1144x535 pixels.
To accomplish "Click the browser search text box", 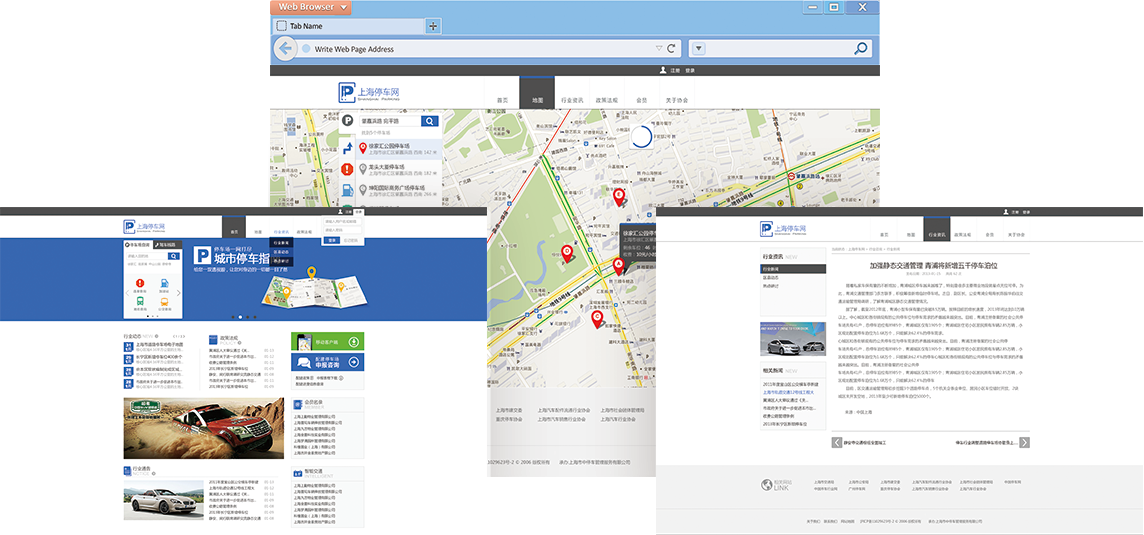I will point(779,49).
